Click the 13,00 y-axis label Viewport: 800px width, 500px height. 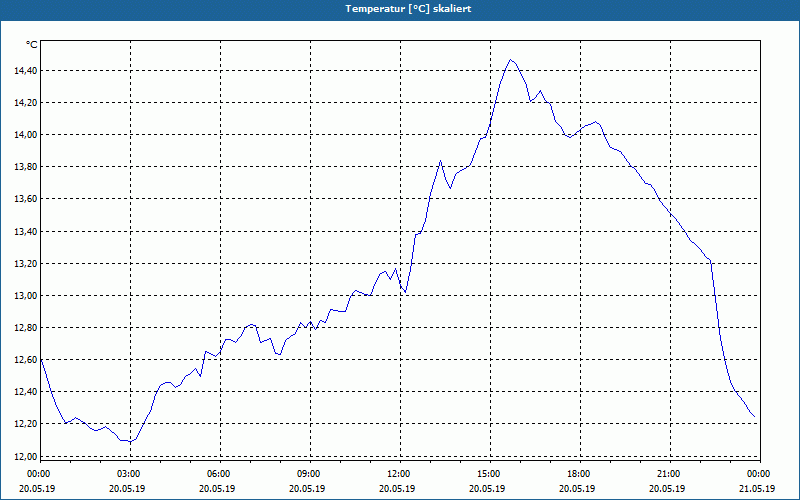(25, 296)
